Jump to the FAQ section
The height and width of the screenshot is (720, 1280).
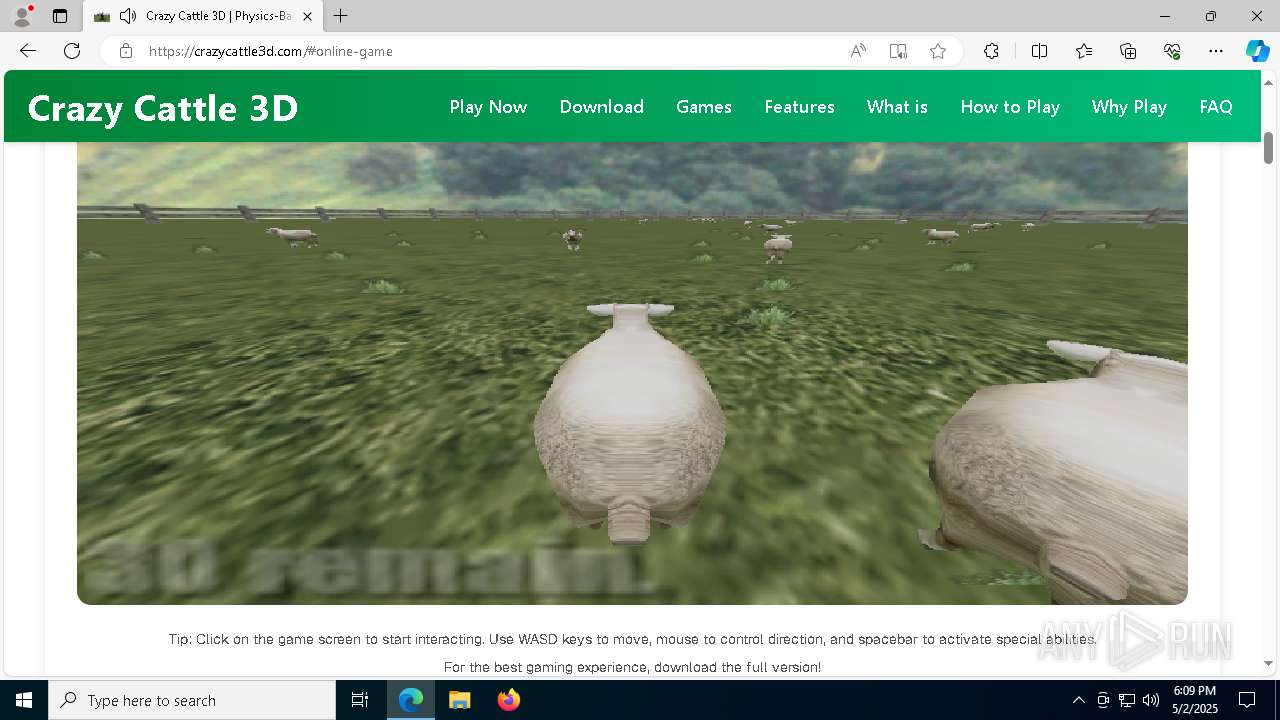click(x=1216, y=107)
